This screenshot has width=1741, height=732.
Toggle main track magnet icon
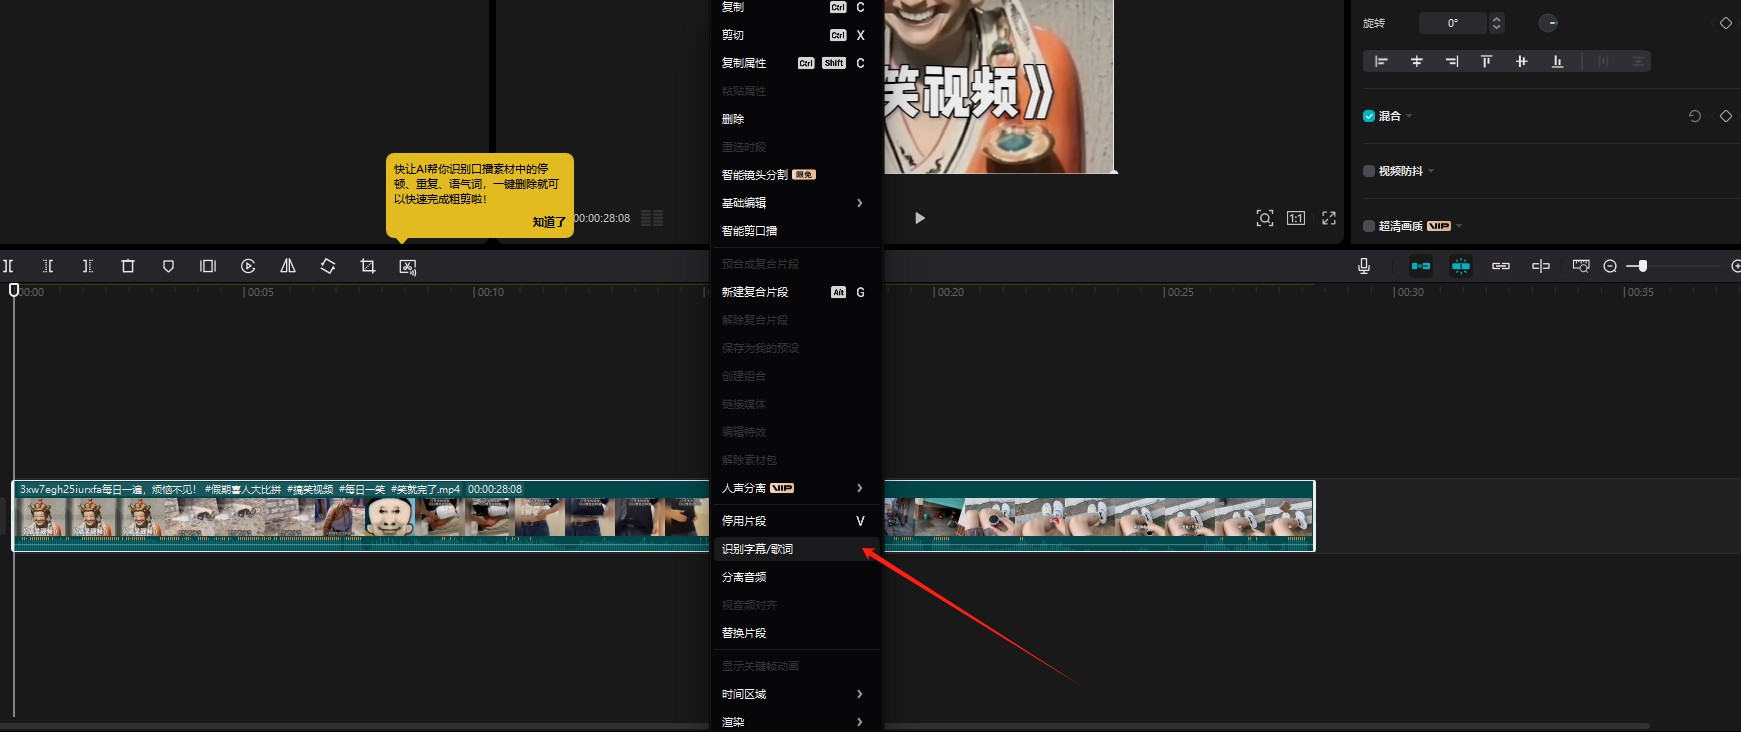(x=1421, y=266)
